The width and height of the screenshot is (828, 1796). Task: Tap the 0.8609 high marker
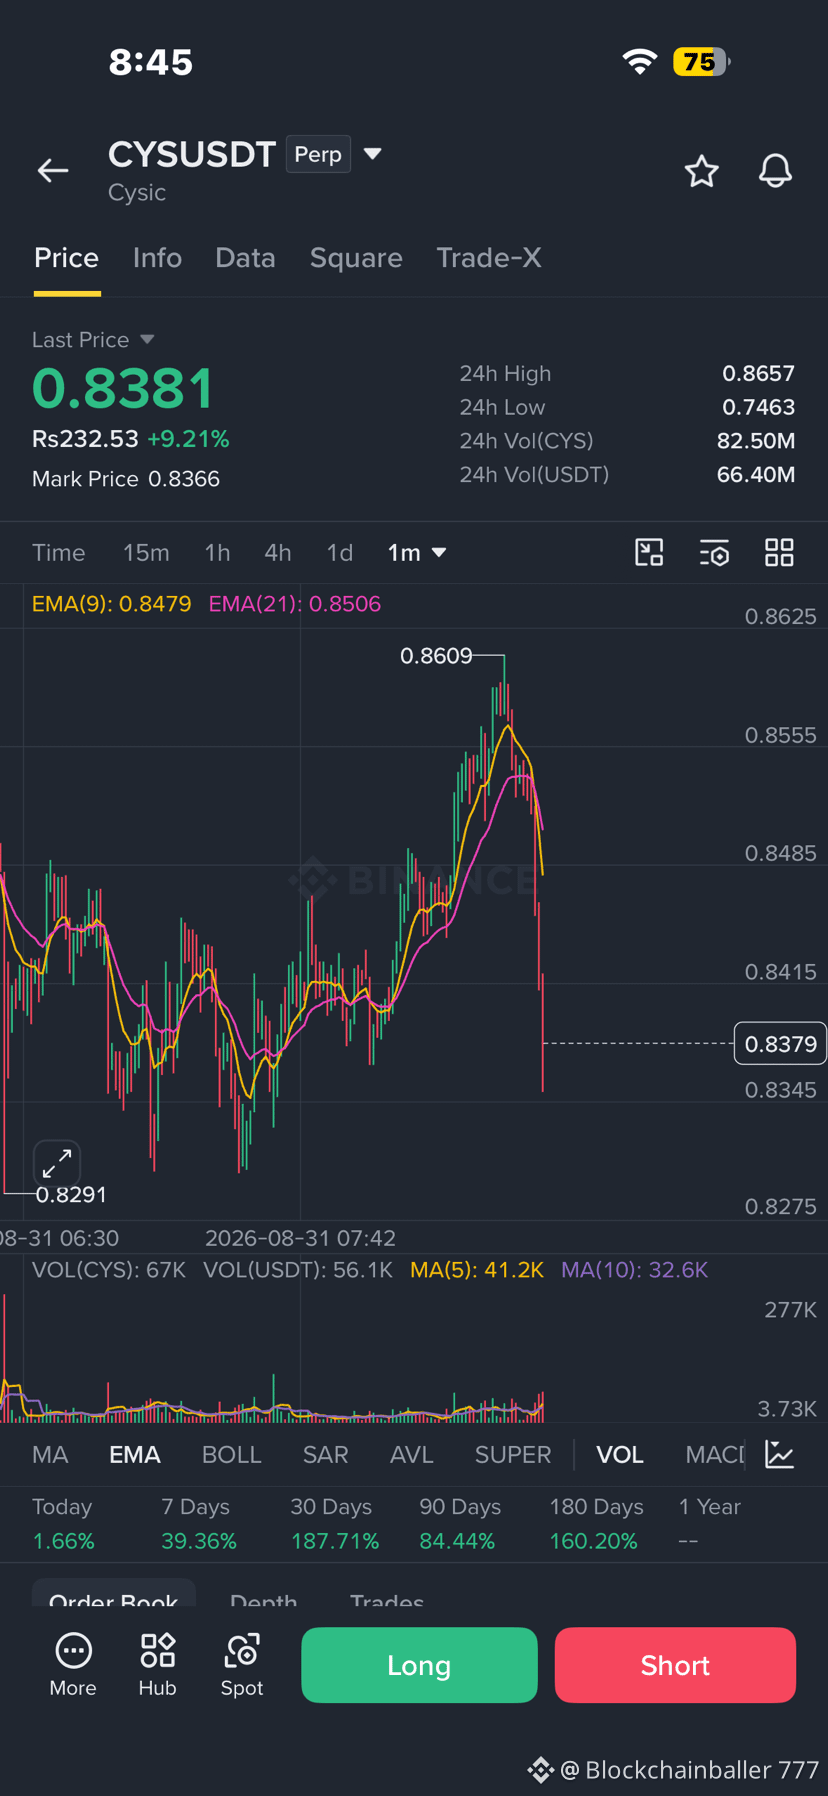point(436,656)
